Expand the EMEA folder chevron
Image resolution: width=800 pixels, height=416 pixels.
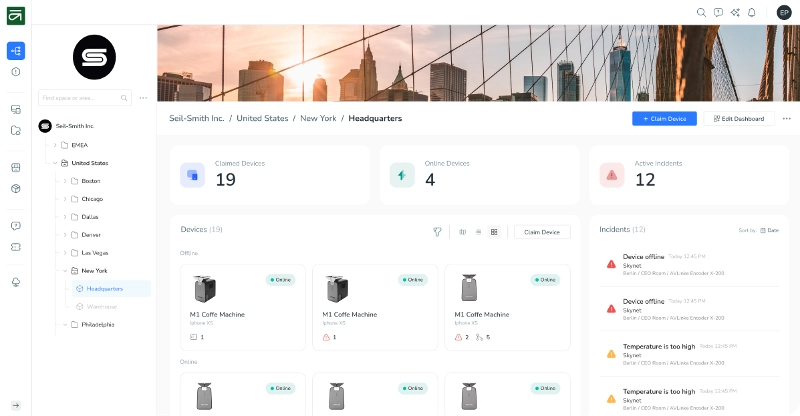[55, 145]
